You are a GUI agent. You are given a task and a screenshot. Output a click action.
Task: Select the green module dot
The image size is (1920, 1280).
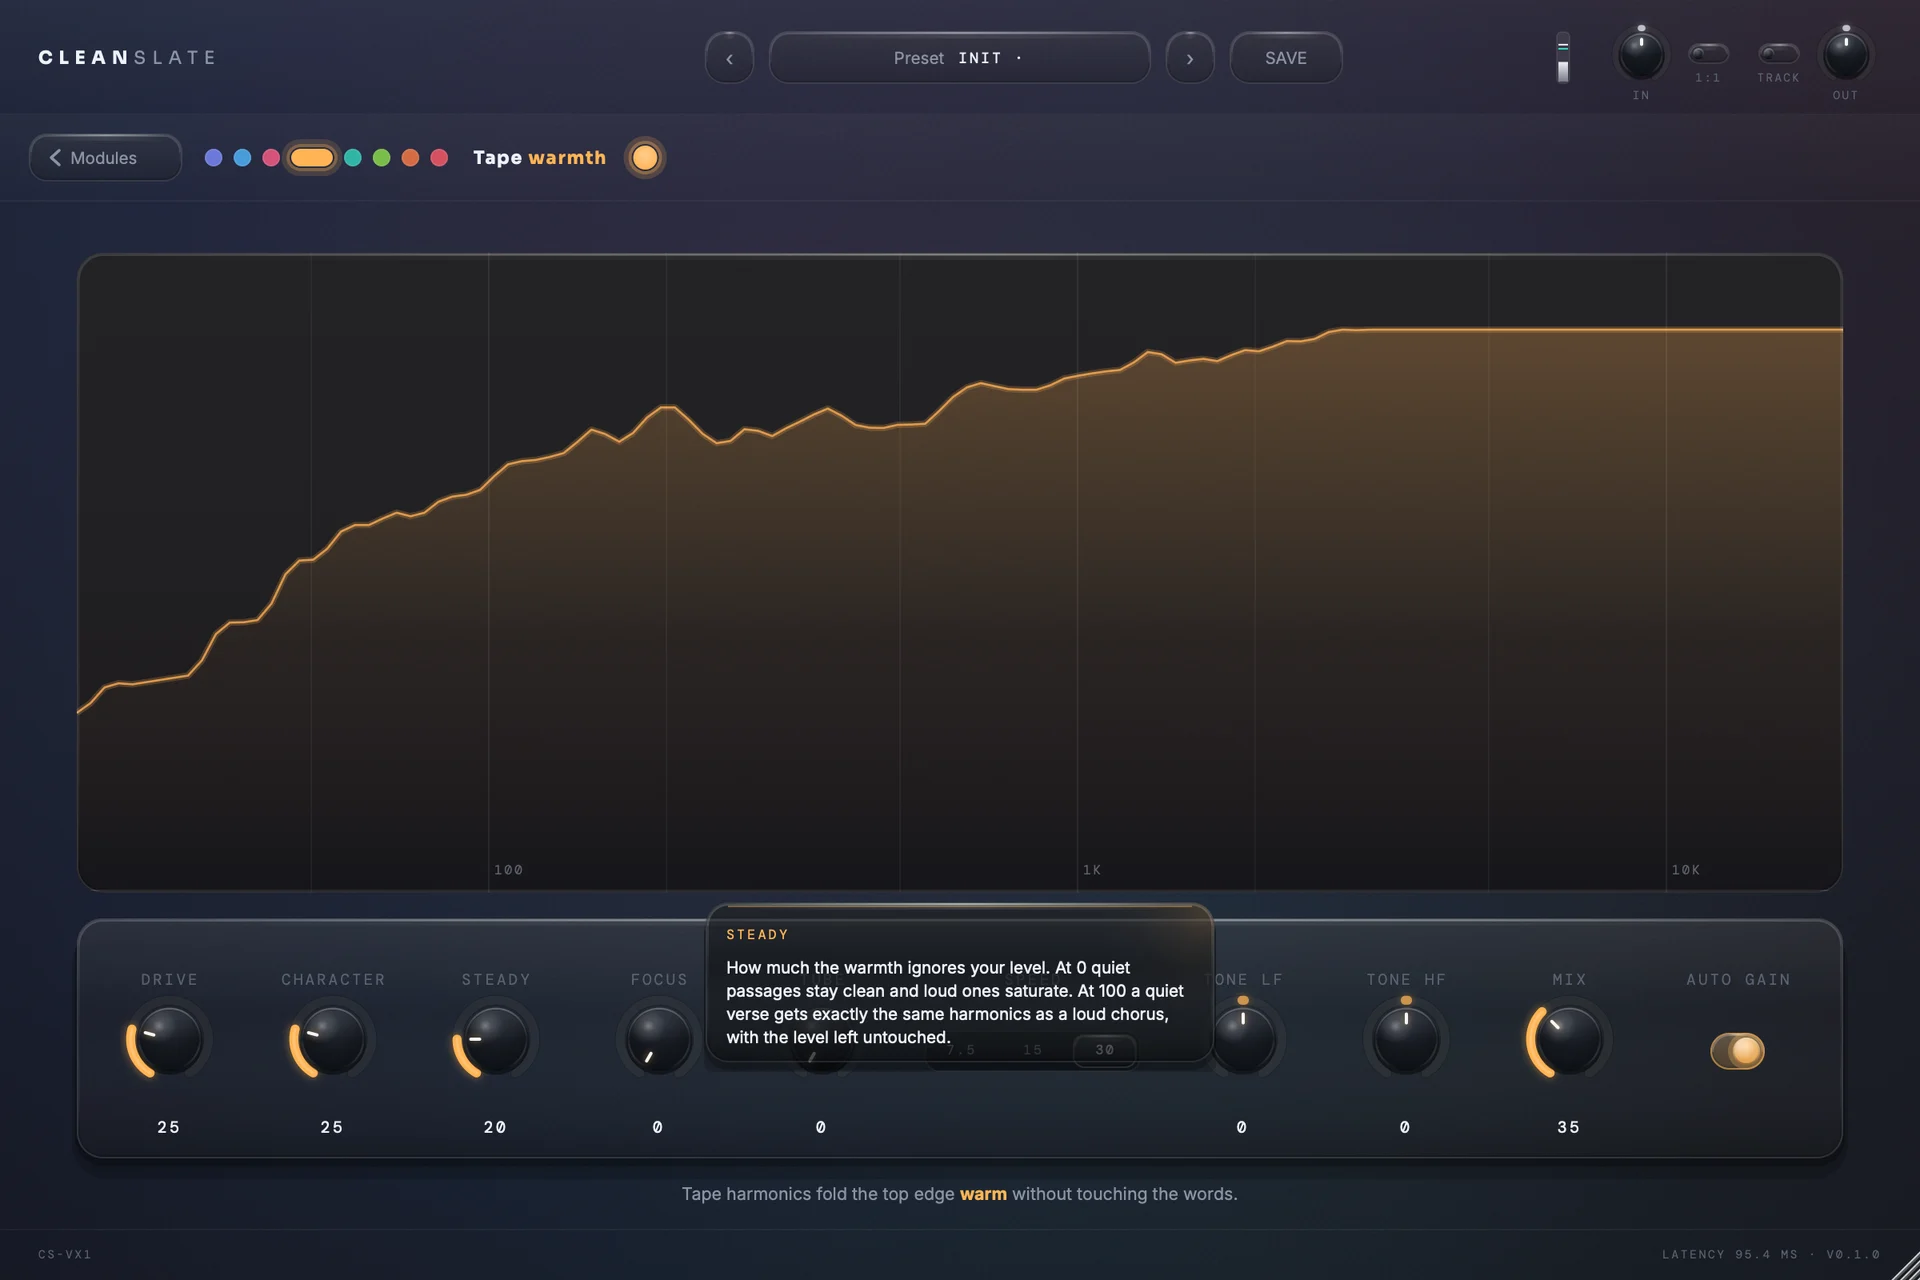[x=382, y=158]
